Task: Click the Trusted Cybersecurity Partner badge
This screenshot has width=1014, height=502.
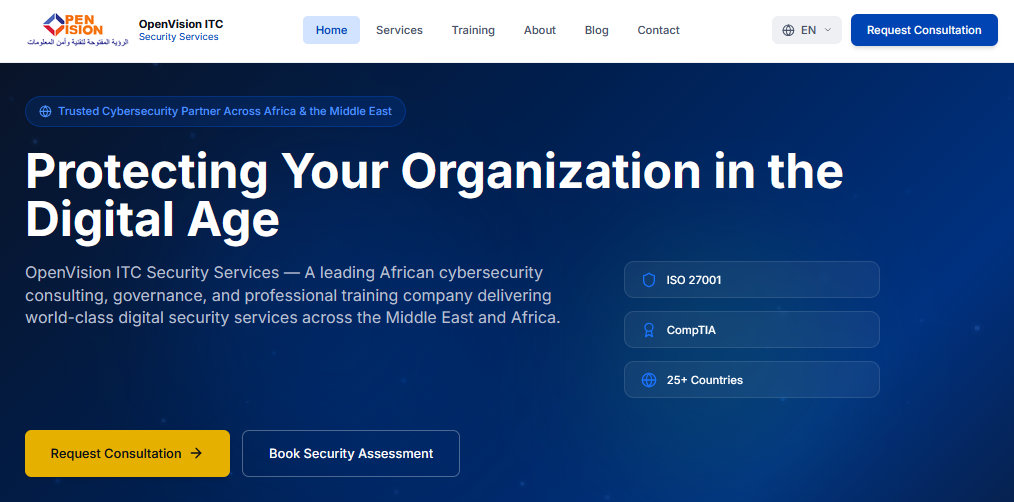Action: 215,111
